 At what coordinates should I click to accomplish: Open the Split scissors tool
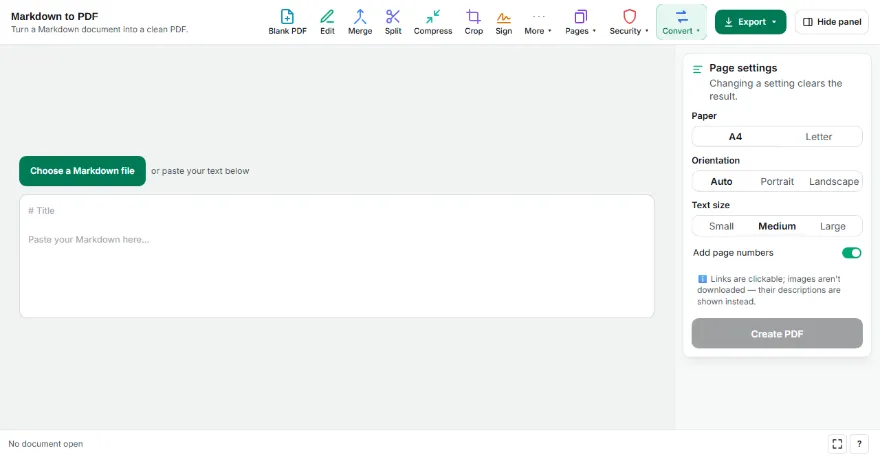[x=393, y=22]
